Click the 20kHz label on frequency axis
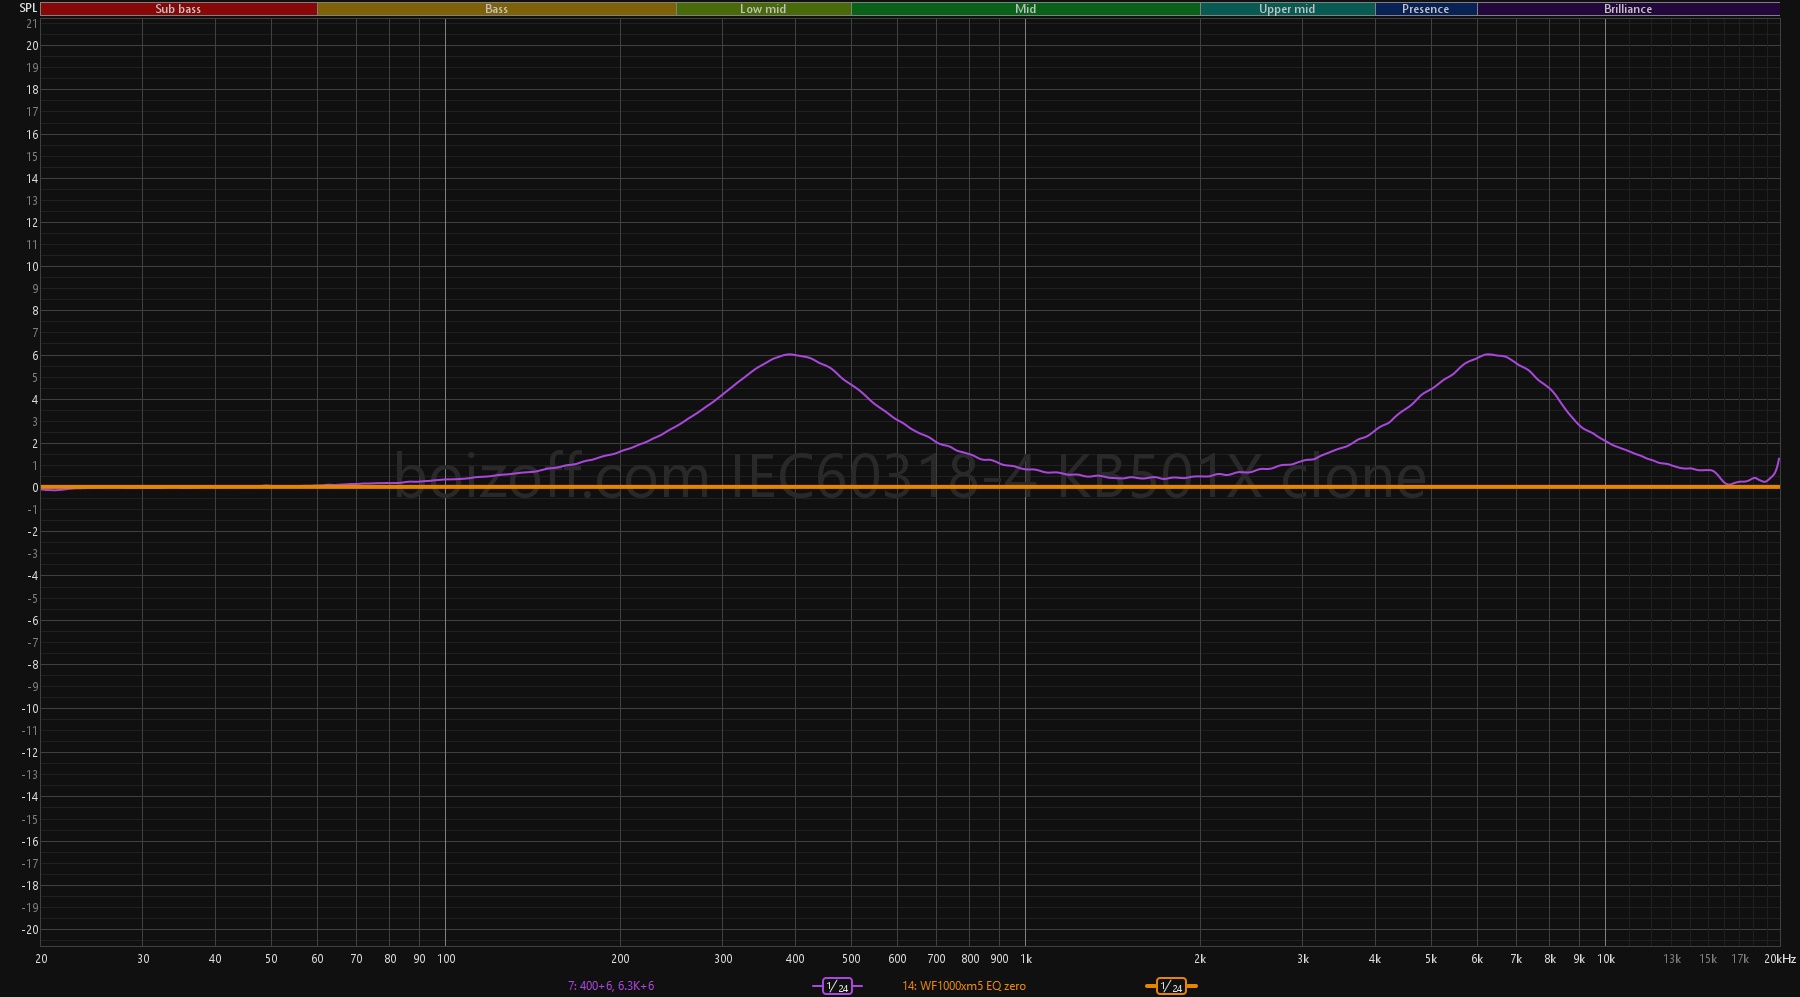The width and height of the screenshot is (1800, 997). click(x=1779, y=959)
